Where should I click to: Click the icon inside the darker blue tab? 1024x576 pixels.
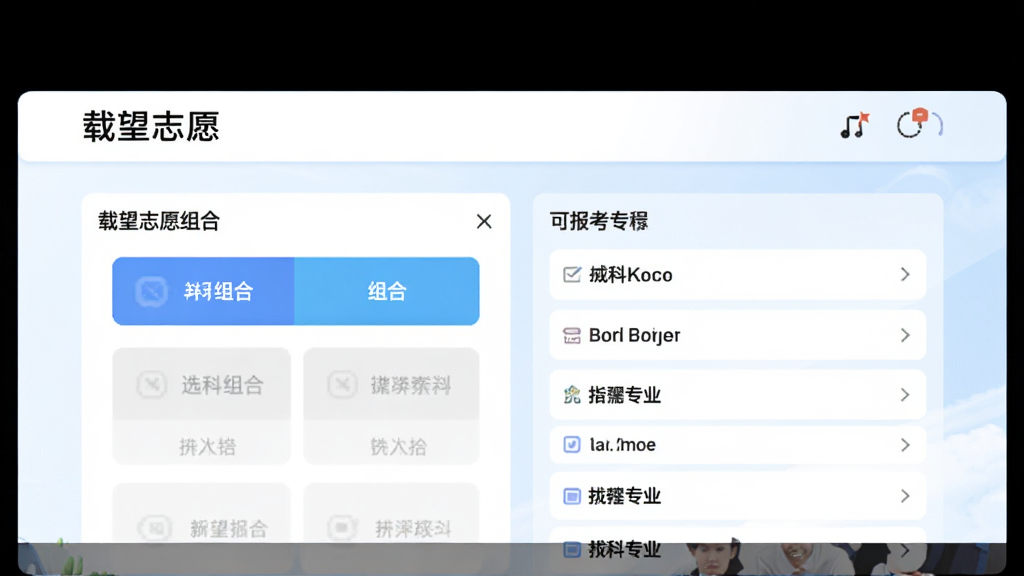coord(152,291)
